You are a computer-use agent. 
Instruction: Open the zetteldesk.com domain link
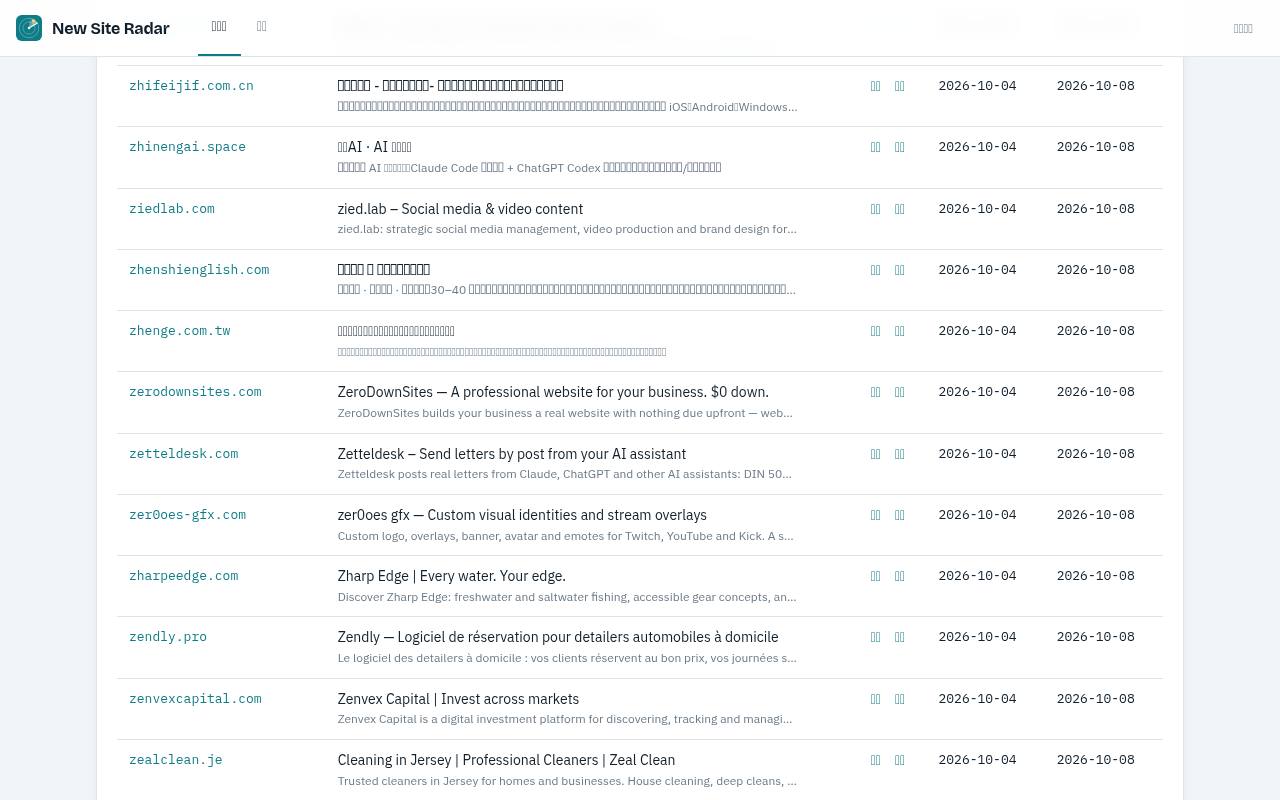[x=184, y=454]
